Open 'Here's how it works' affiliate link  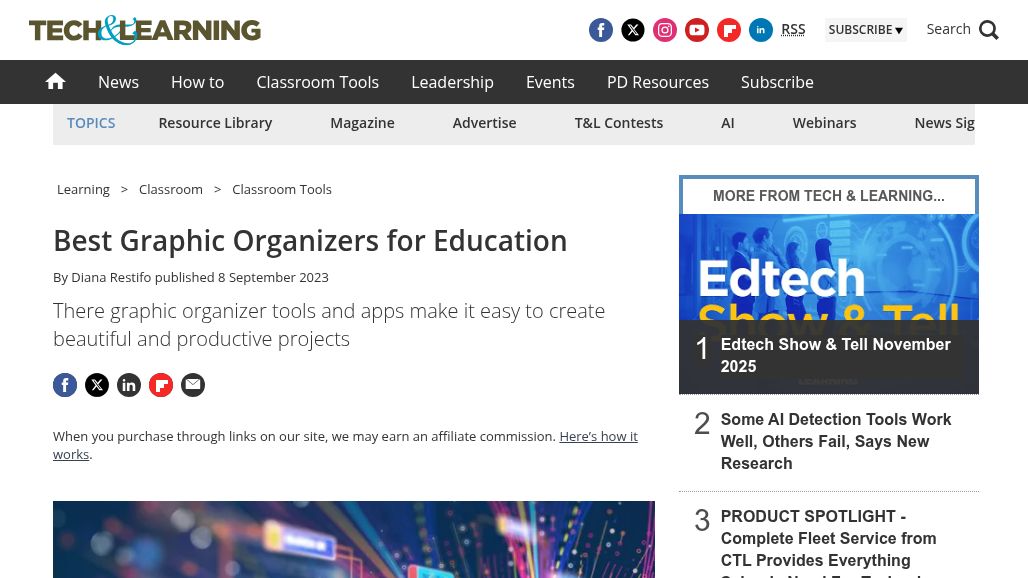click(598, 437)
